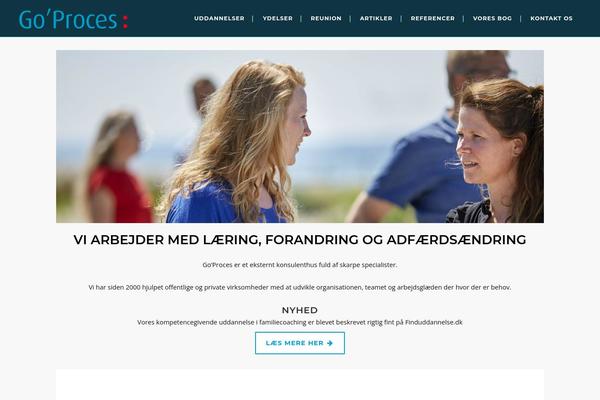Click the eksternt konsulenthus intro sentence
This screenshot has height=400, width=600.
point(300,265)
